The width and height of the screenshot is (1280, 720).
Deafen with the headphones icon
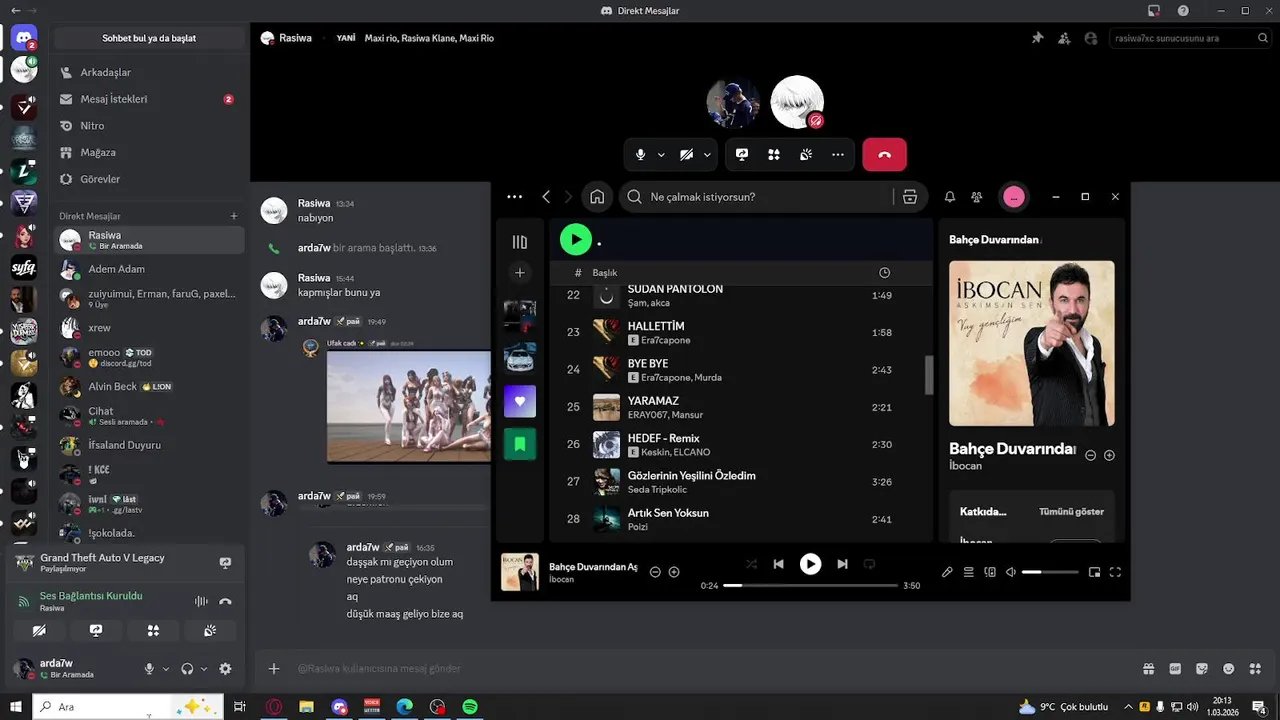(x=187, y=669)
